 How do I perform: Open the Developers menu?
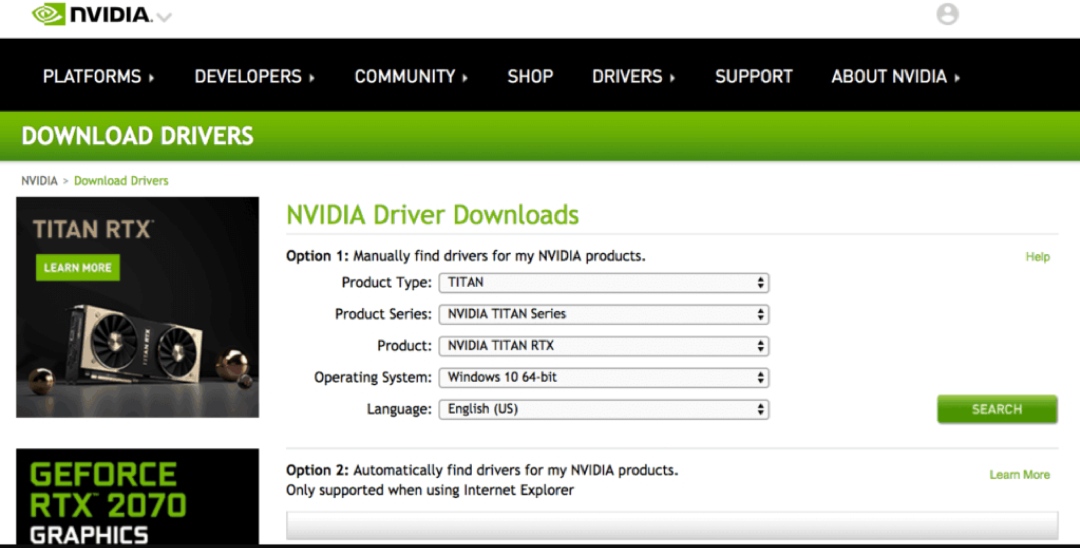point(254,76)
